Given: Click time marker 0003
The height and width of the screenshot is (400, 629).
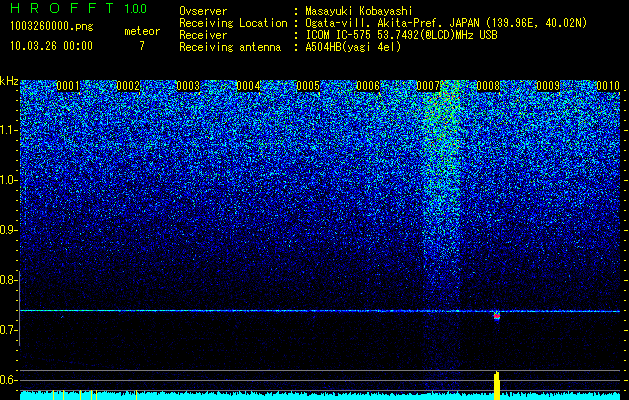Looking at the screenshot, I should point(188,86).
